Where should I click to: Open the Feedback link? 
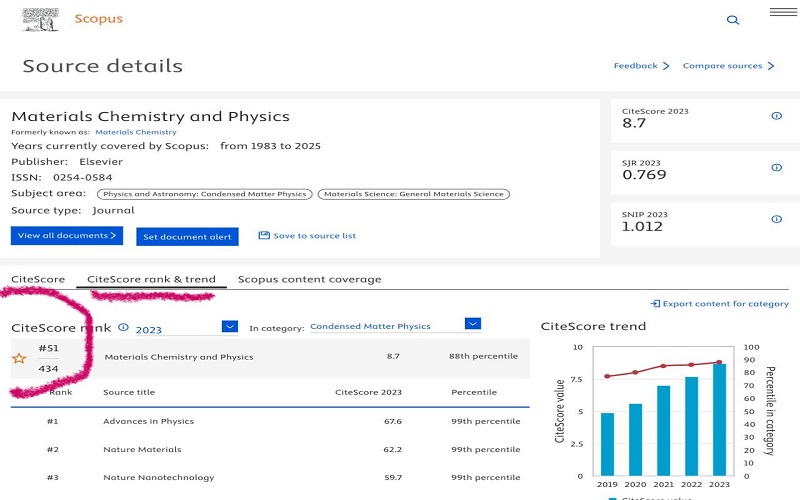(x=642, y=66)
